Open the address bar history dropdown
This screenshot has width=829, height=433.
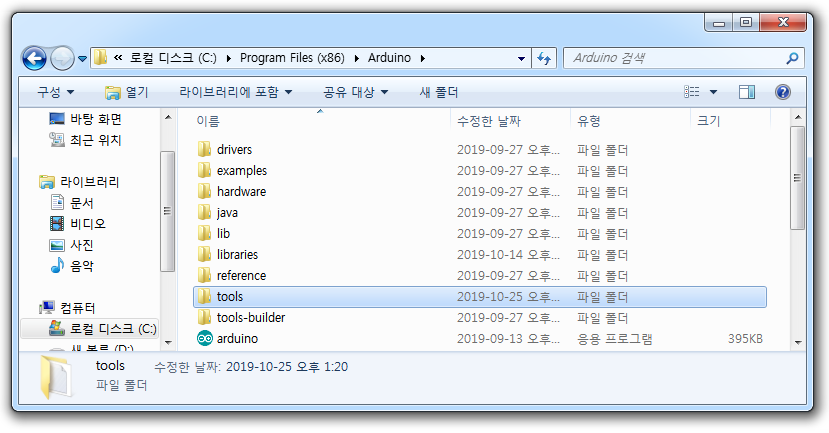click(x=521, y=58)
